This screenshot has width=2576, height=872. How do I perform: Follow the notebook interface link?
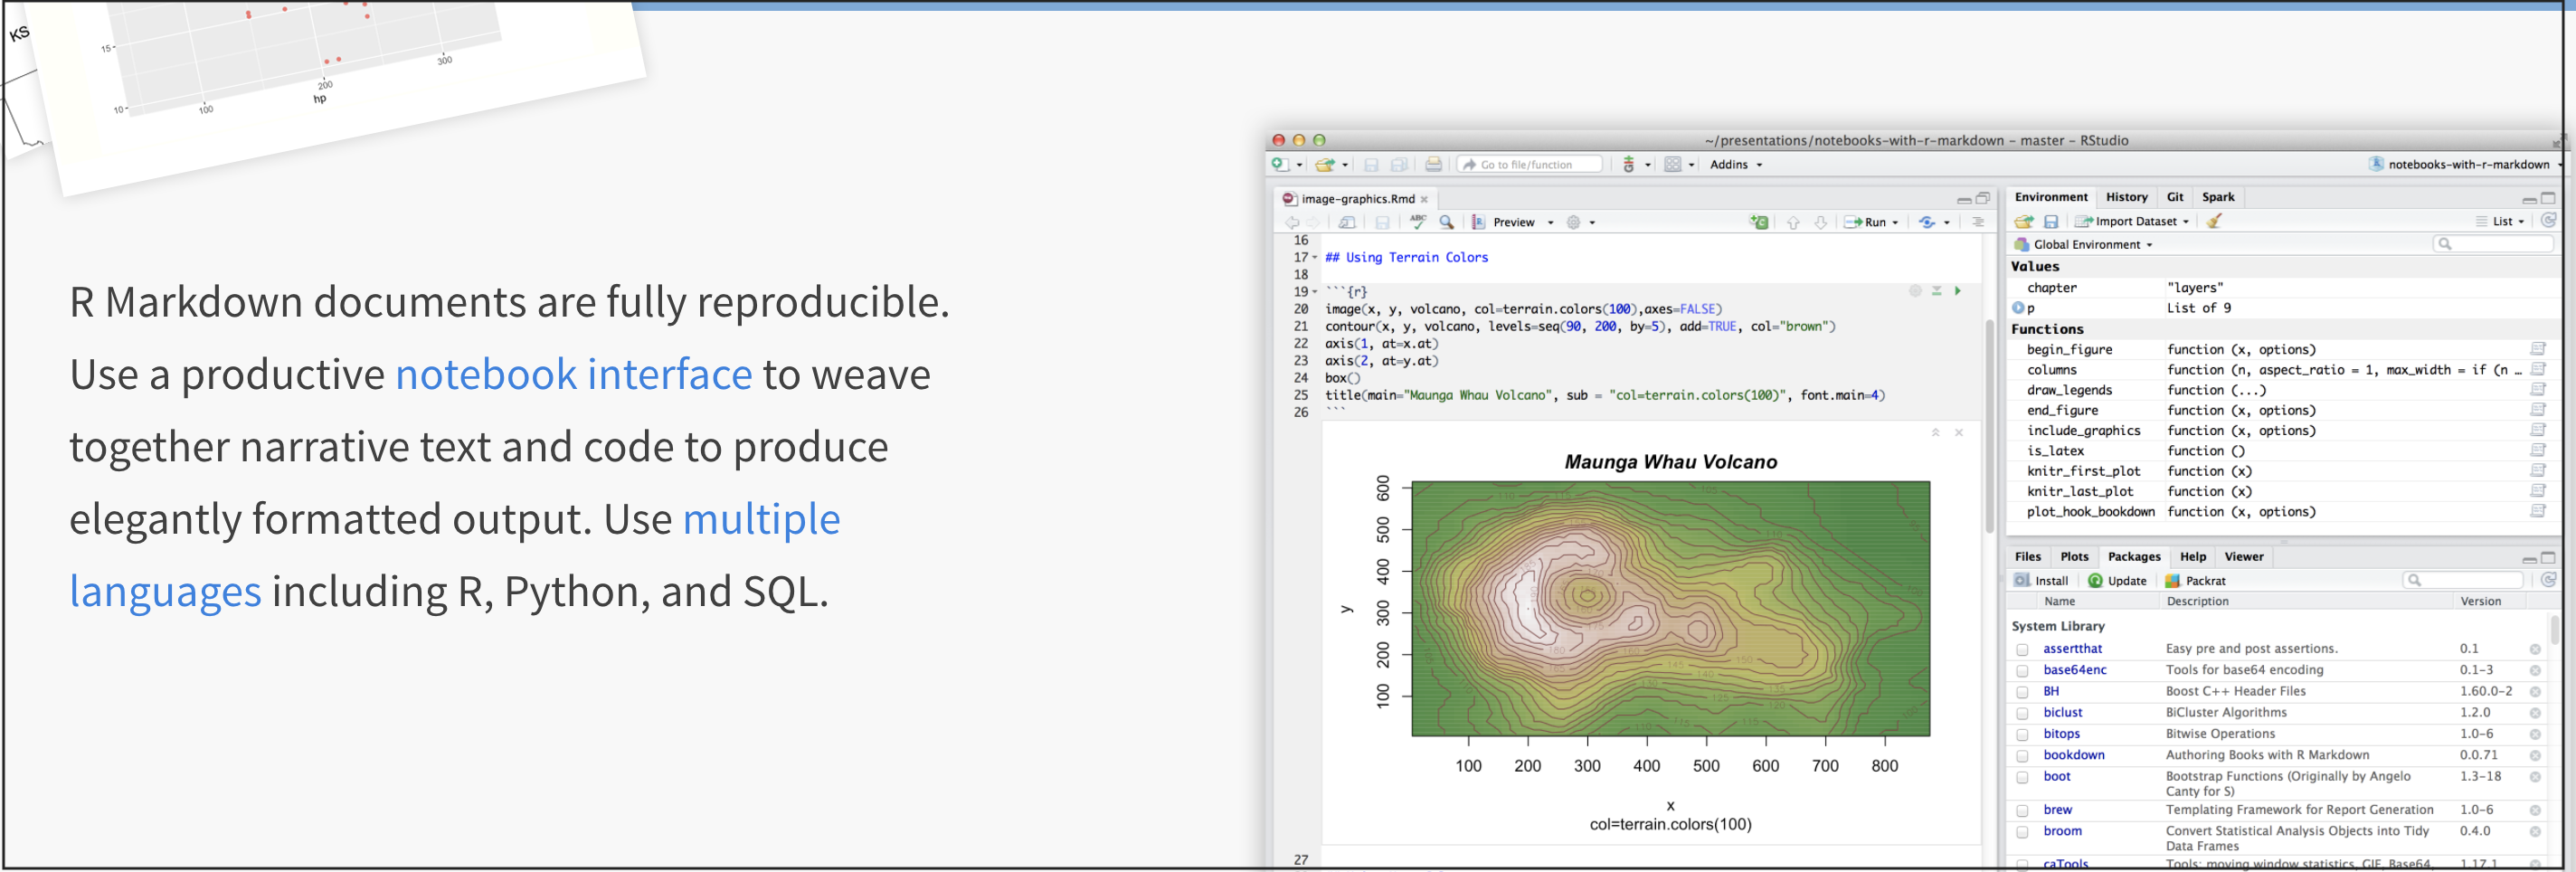(573, 375)
